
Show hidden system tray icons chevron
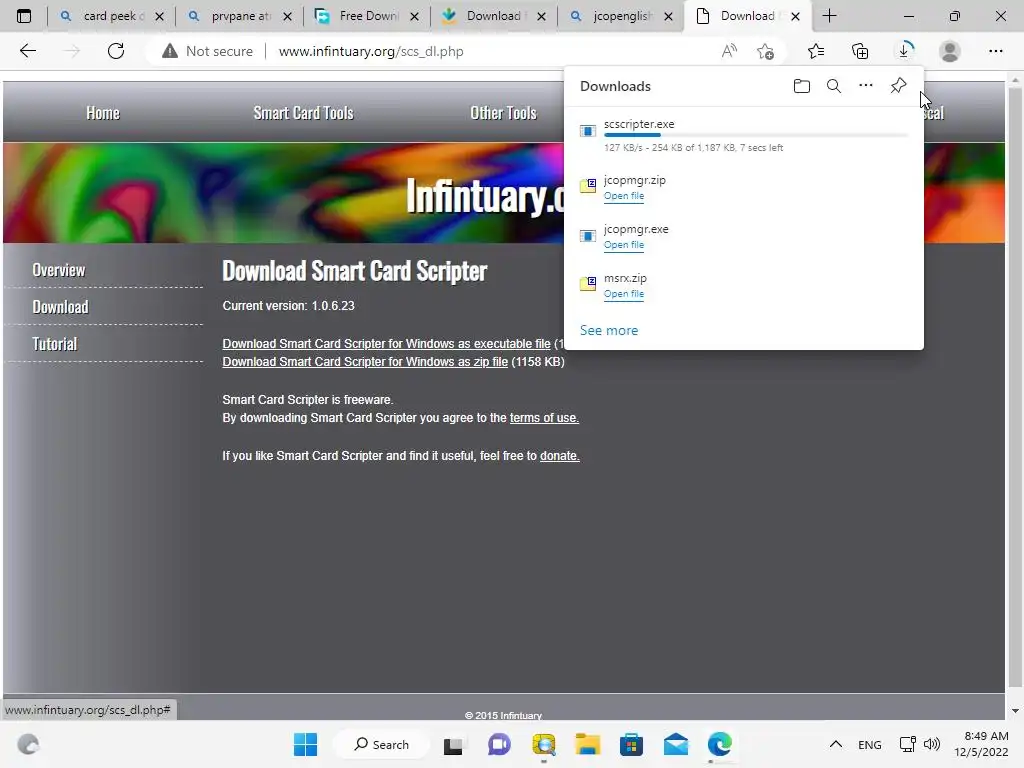pyautogui.click(x=835, y=744)
